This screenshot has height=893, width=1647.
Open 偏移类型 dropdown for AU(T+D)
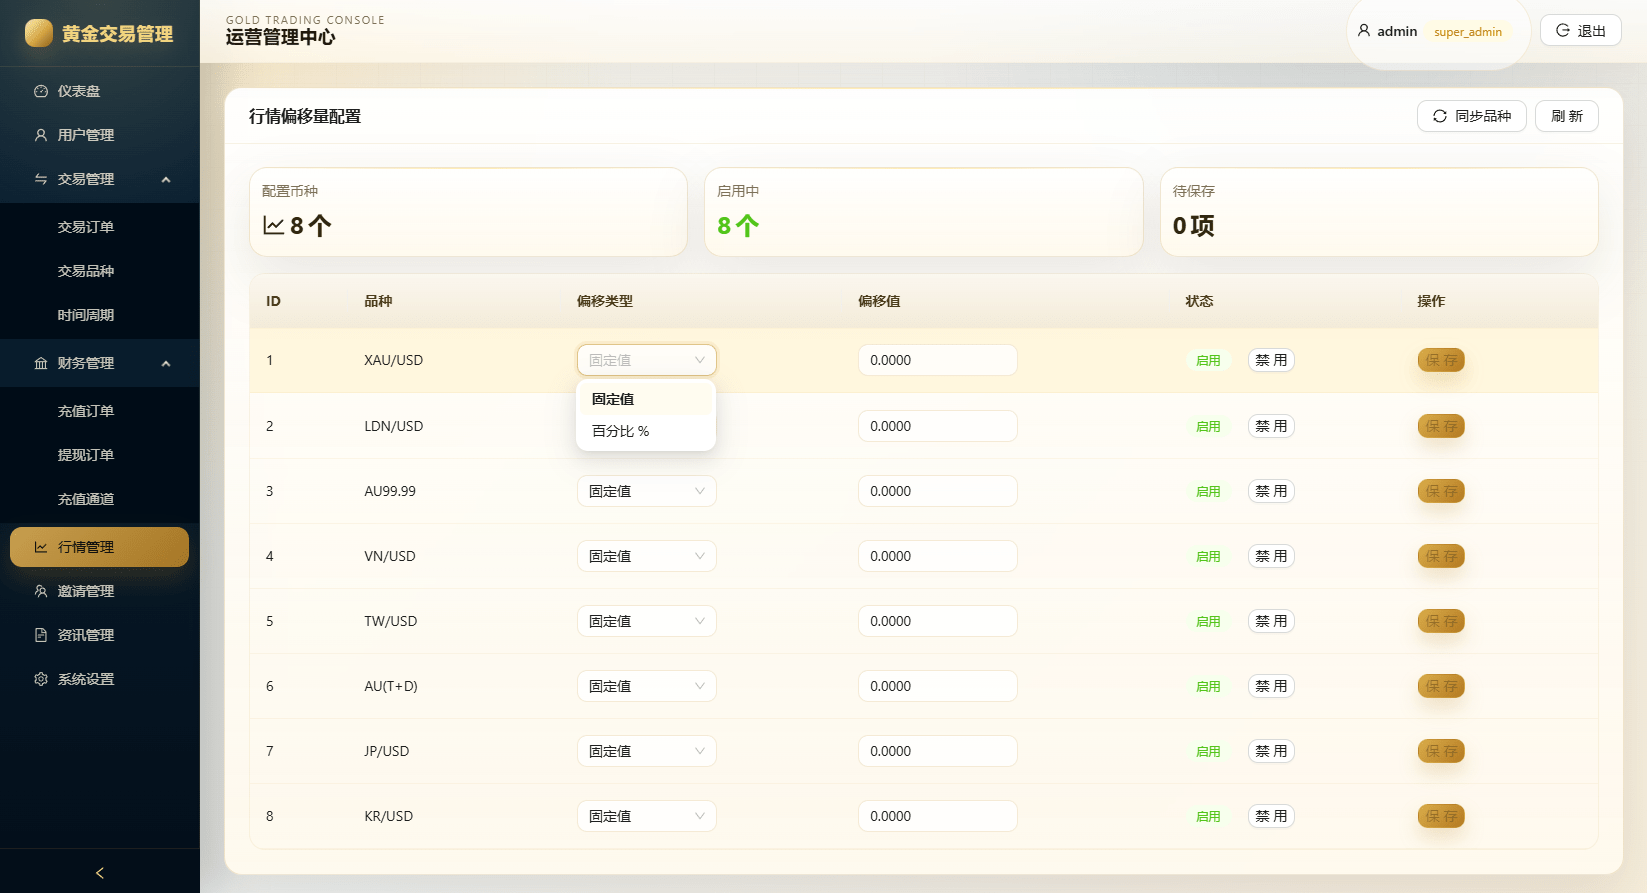click(x=647, y=686)
